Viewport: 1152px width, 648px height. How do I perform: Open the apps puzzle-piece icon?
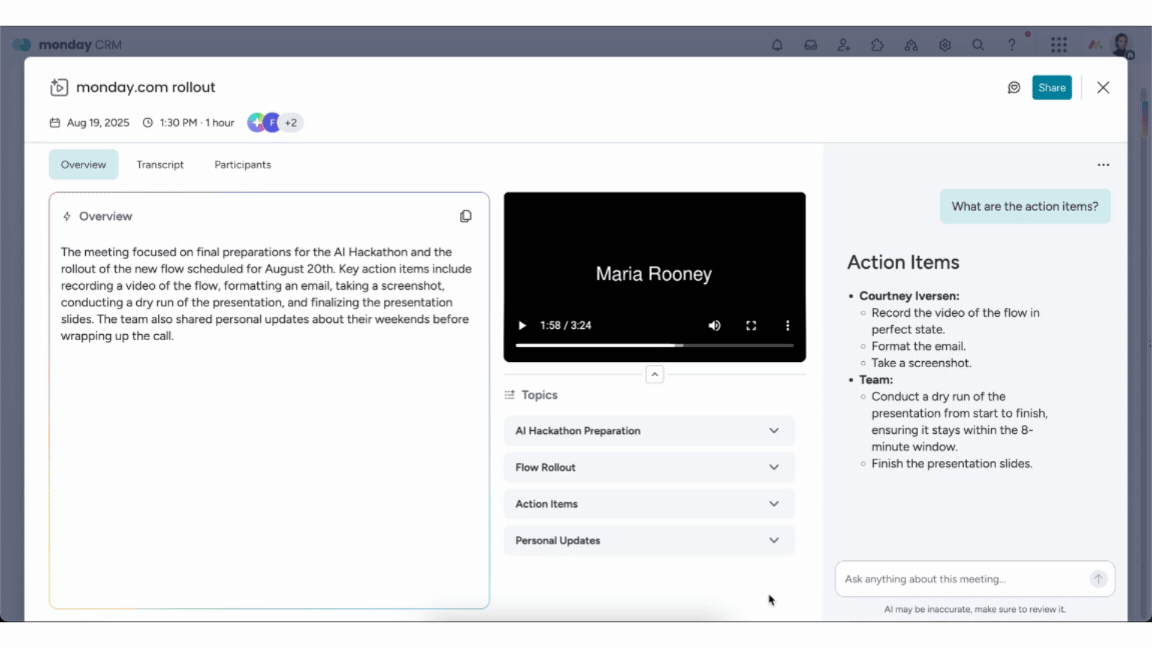(877, 45)
